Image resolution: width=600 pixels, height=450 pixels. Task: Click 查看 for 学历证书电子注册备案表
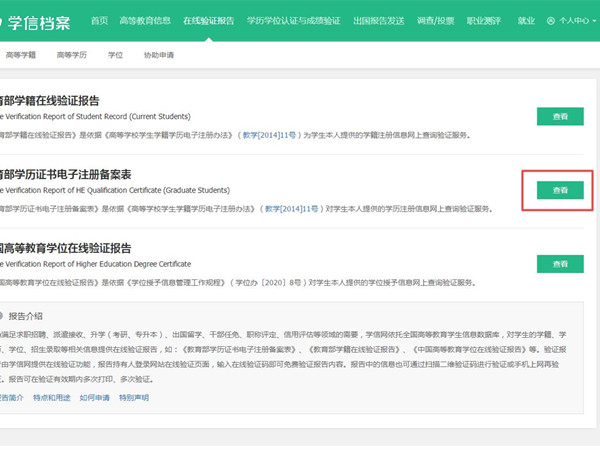click(x=560, y=190)
